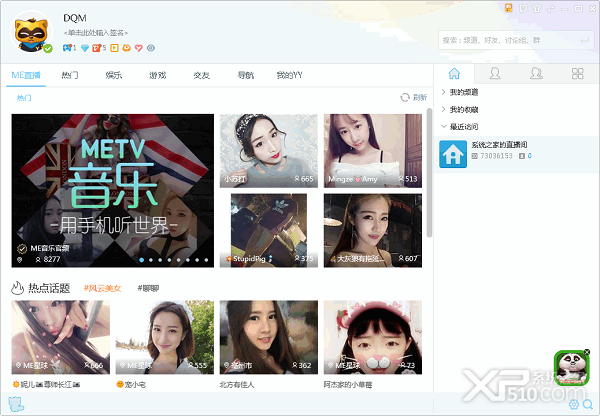600x416 pixels.
Task: Click the orange play-square icon in profile
Action: point(114,48)
